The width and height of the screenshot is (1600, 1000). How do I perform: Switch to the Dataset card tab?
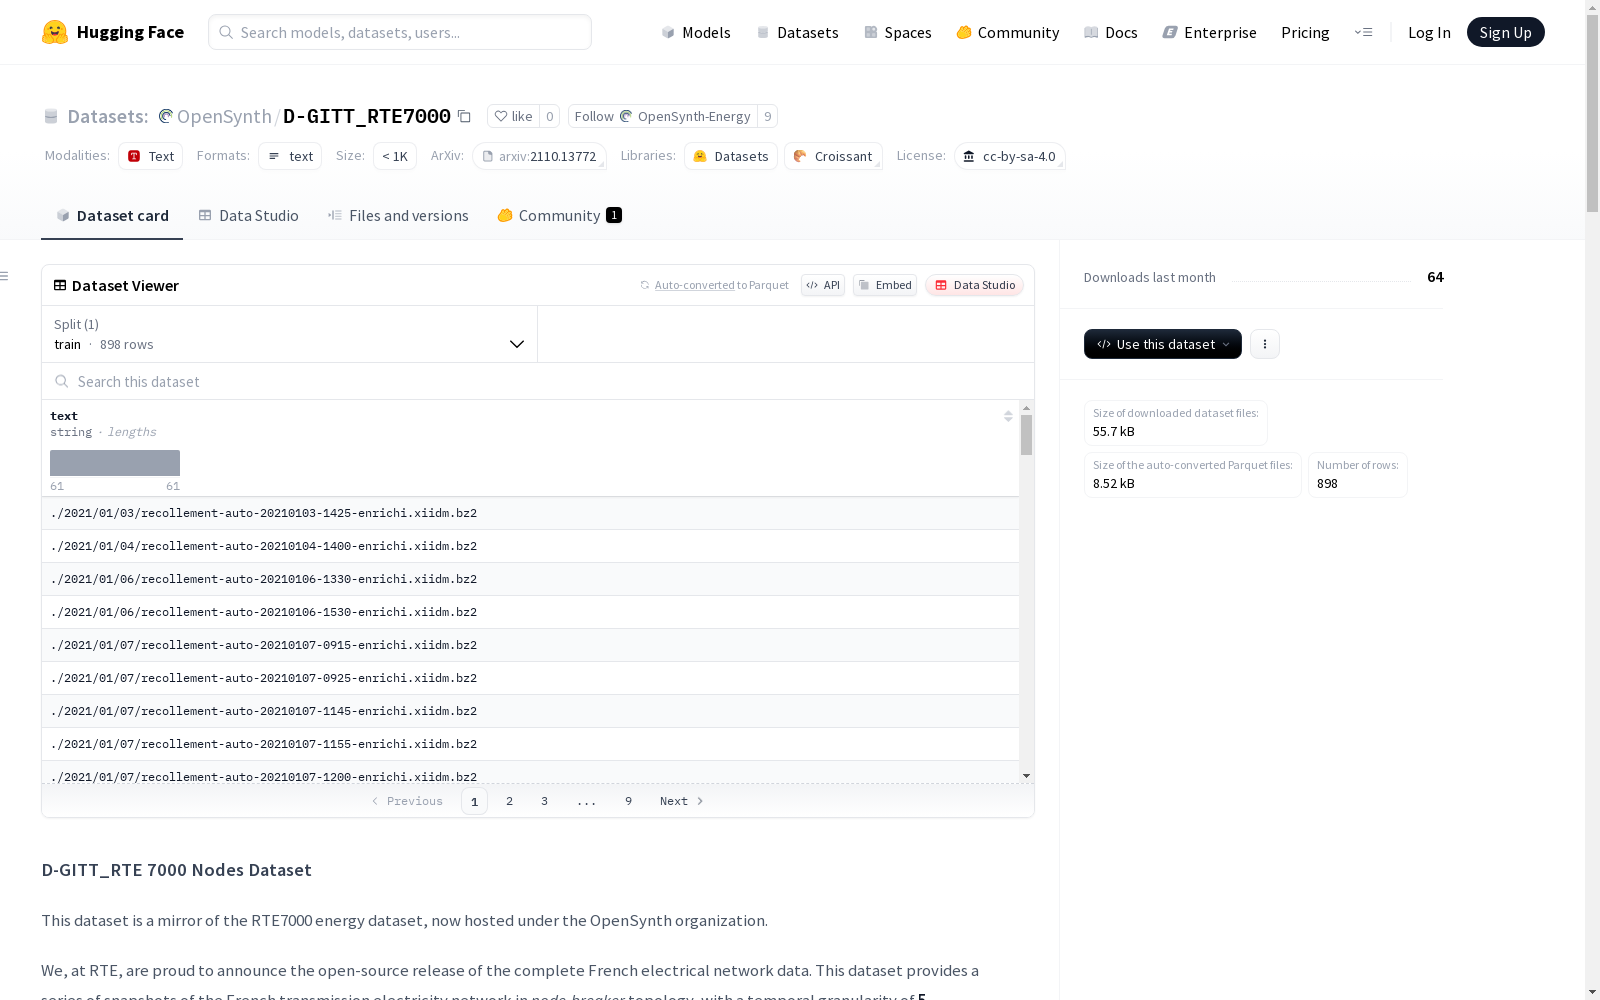click(x=112, y=216)
